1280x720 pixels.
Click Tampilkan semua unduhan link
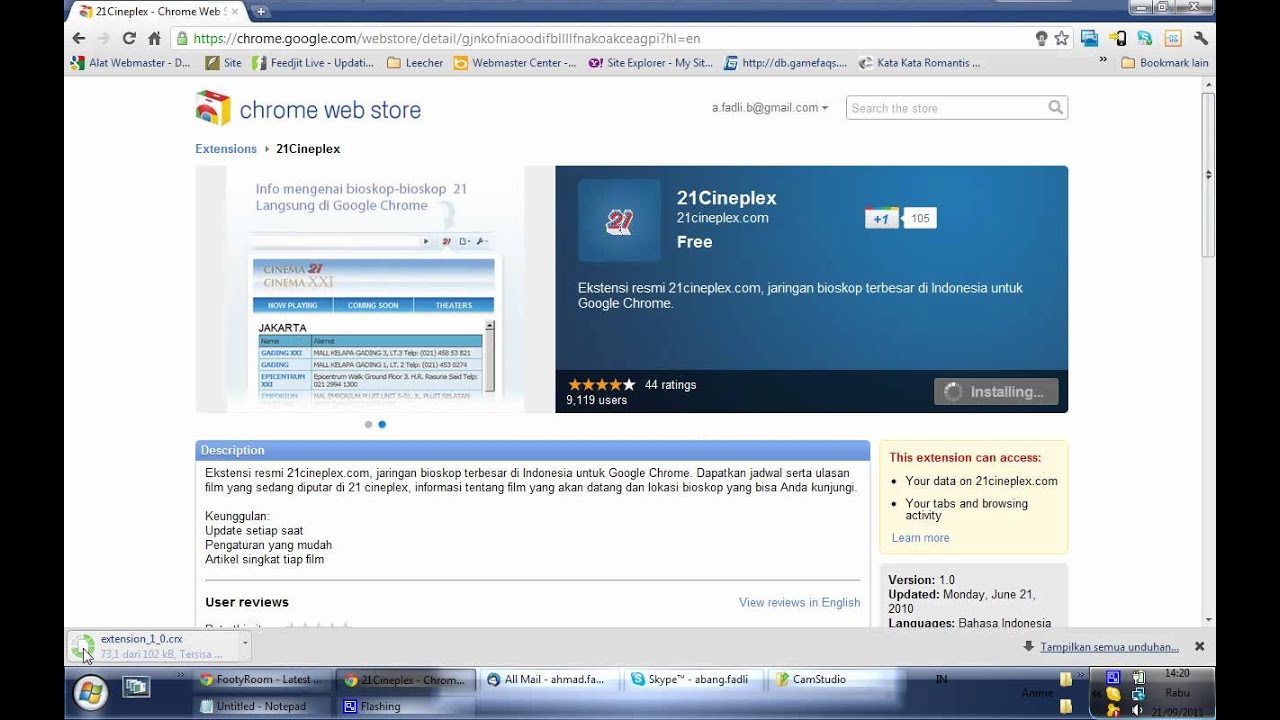[x=1109, y=647]
